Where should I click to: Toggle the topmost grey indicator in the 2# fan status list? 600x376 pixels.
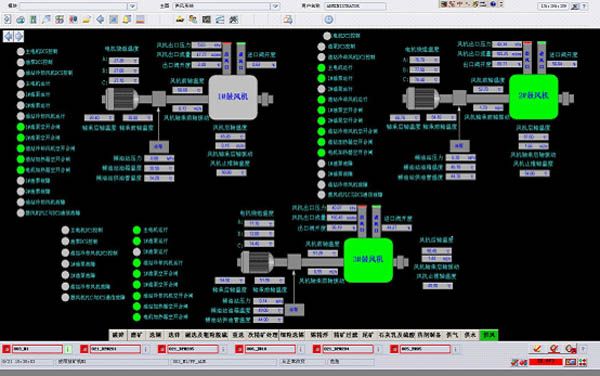tap(327, 36)
